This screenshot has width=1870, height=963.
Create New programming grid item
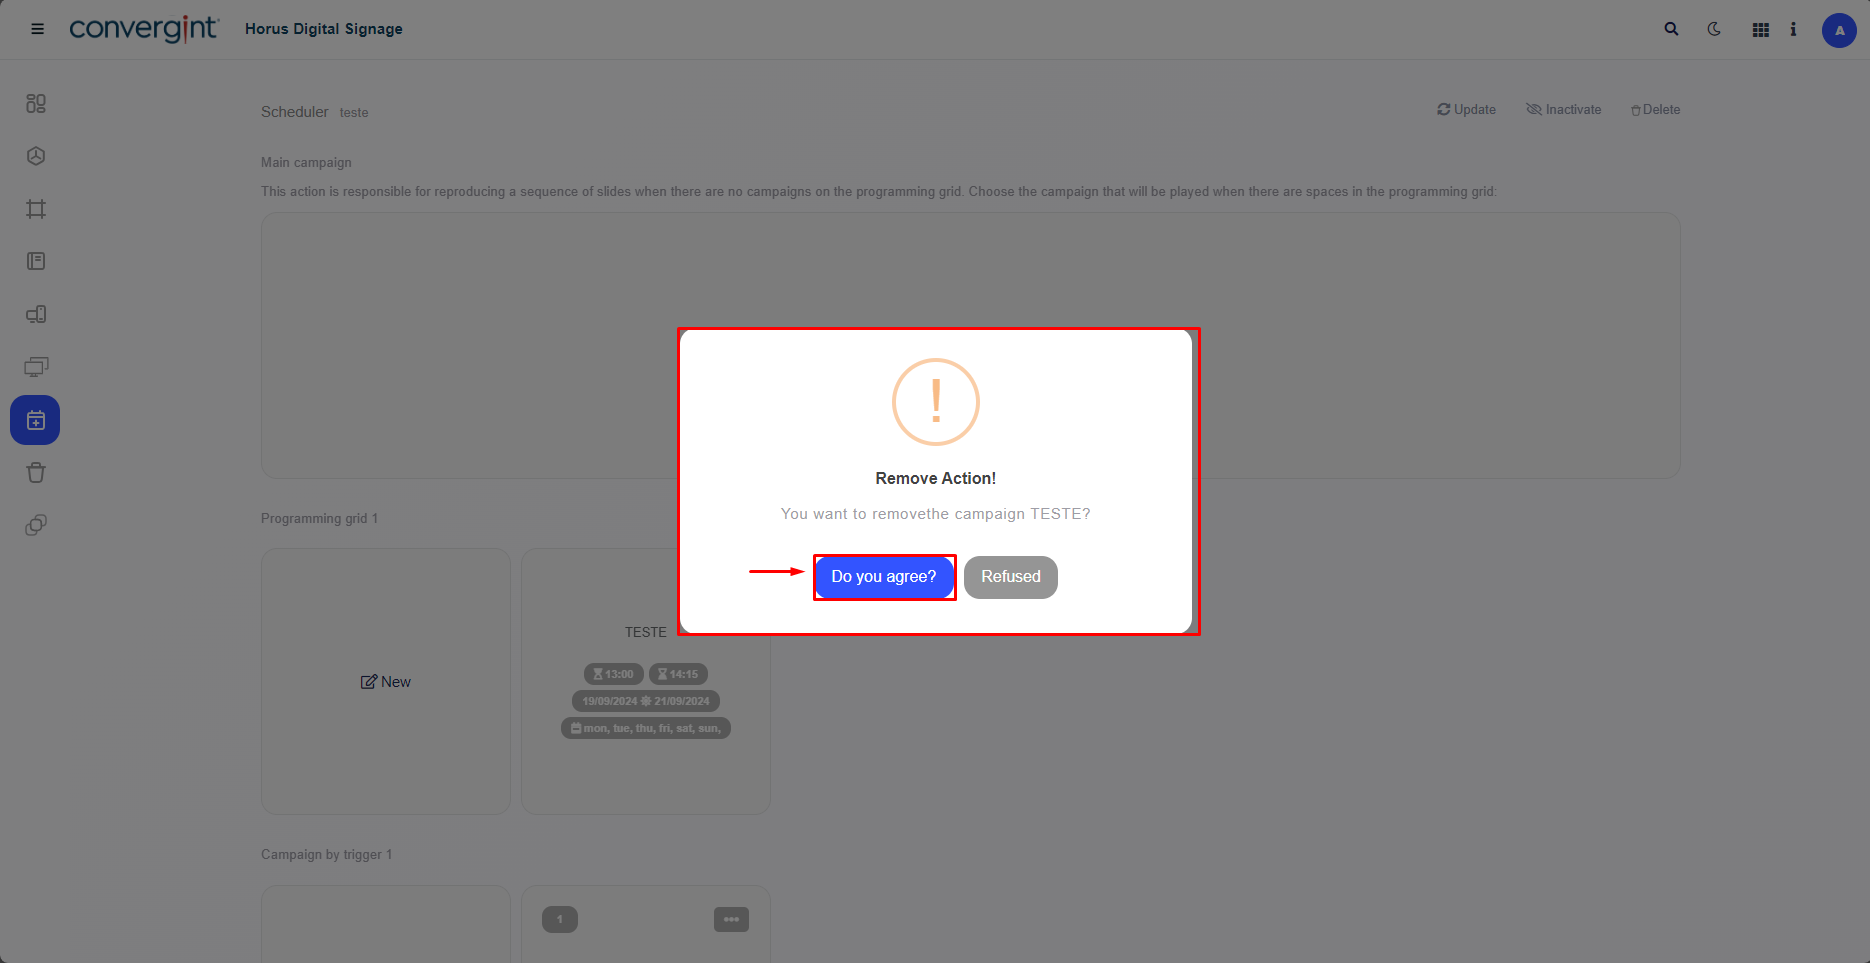386,682
